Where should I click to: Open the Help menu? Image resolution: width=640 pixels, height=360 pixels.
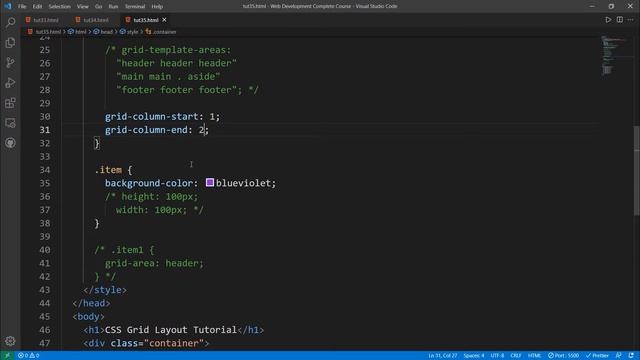[x=157, y=7]
